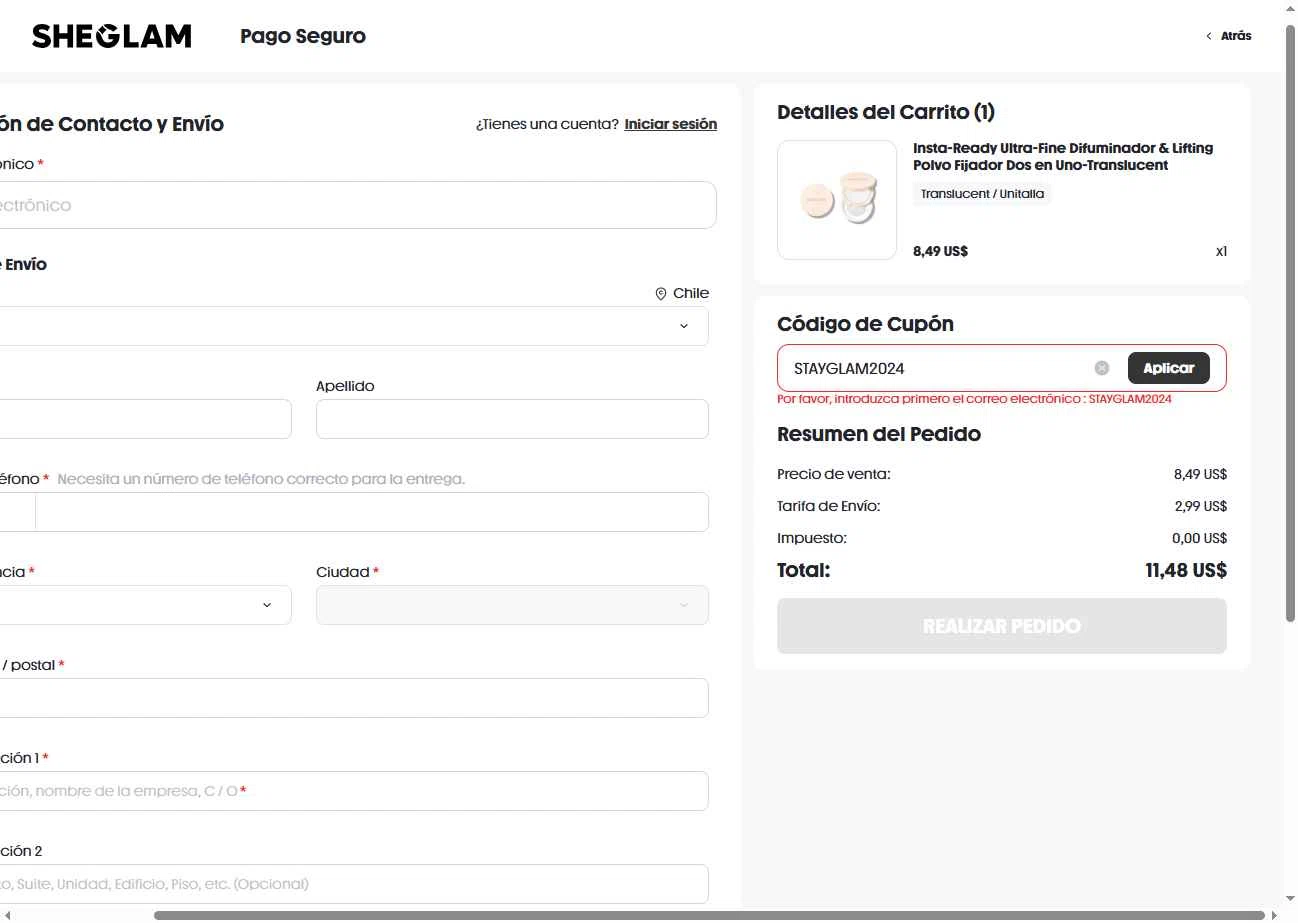Screen dimensions: 1298x923
Task: Click the Total amount 11,48 US$
Action: pos(1186,571)
